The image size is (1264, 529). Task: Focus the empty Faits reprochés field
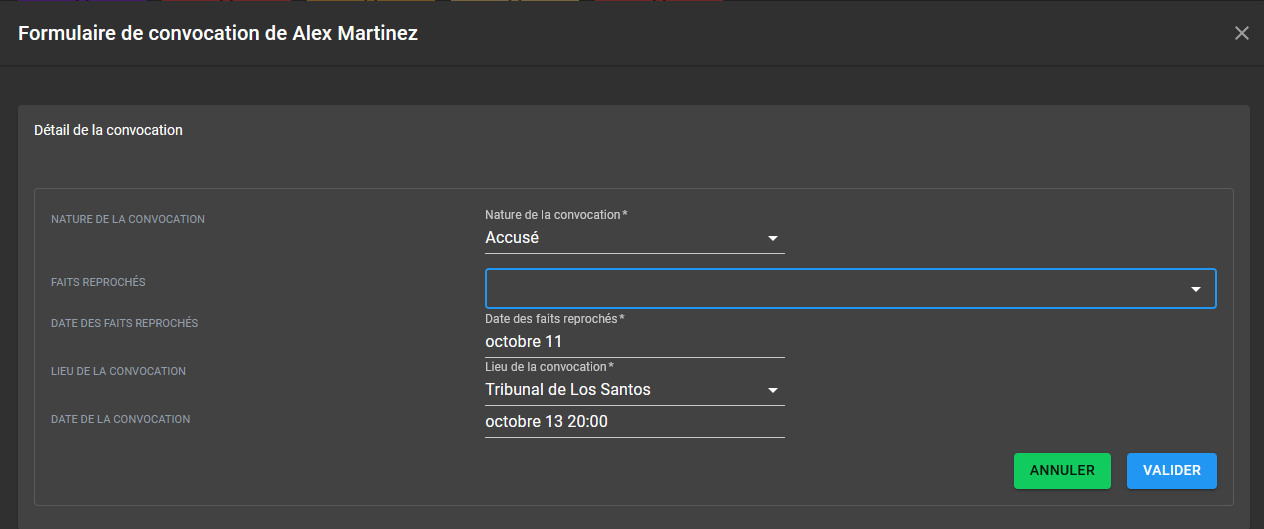point(830,289)
